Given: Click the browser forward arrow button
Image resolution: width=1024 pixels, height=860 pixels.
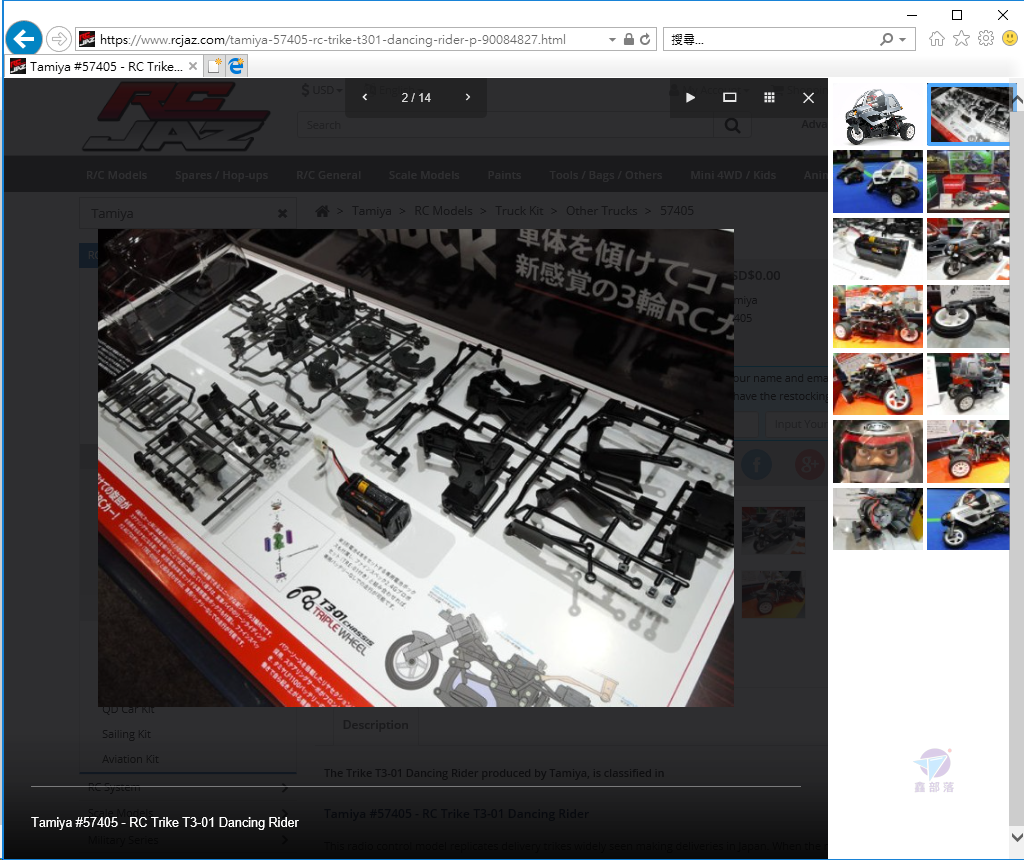Looking at the screenshot, I should 59,39.
